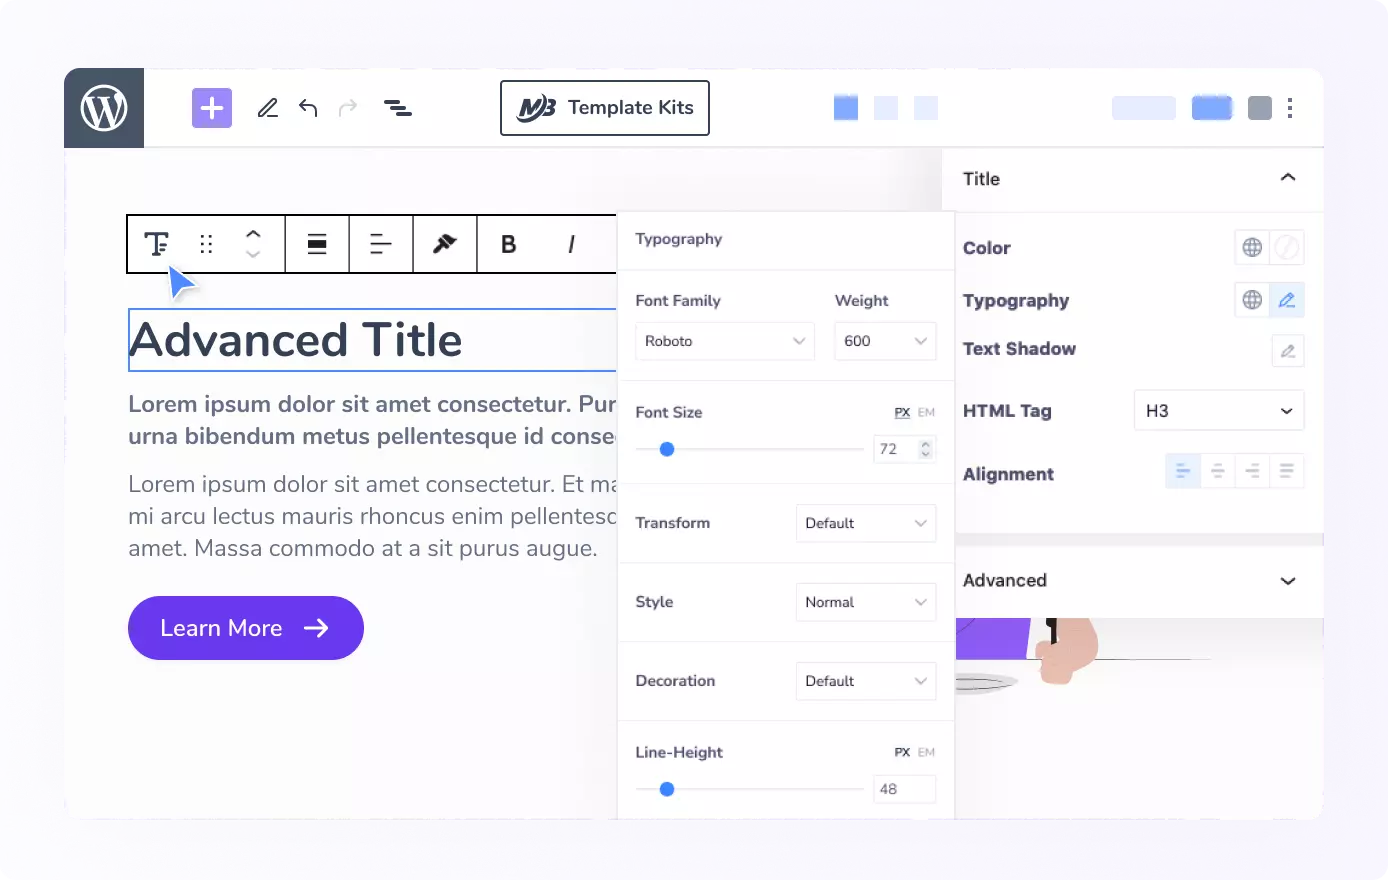This screenshot has height=880, width=1388.
Task: Apply bold formatting to the title text
Action: (508, 243)
